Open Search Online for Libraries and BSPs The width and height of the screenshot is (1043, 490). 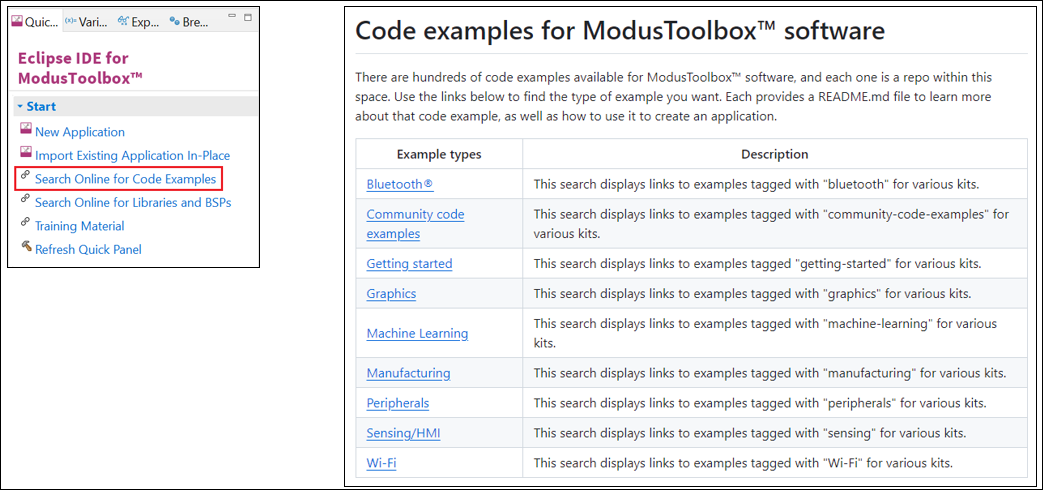[x=133, y=202]
